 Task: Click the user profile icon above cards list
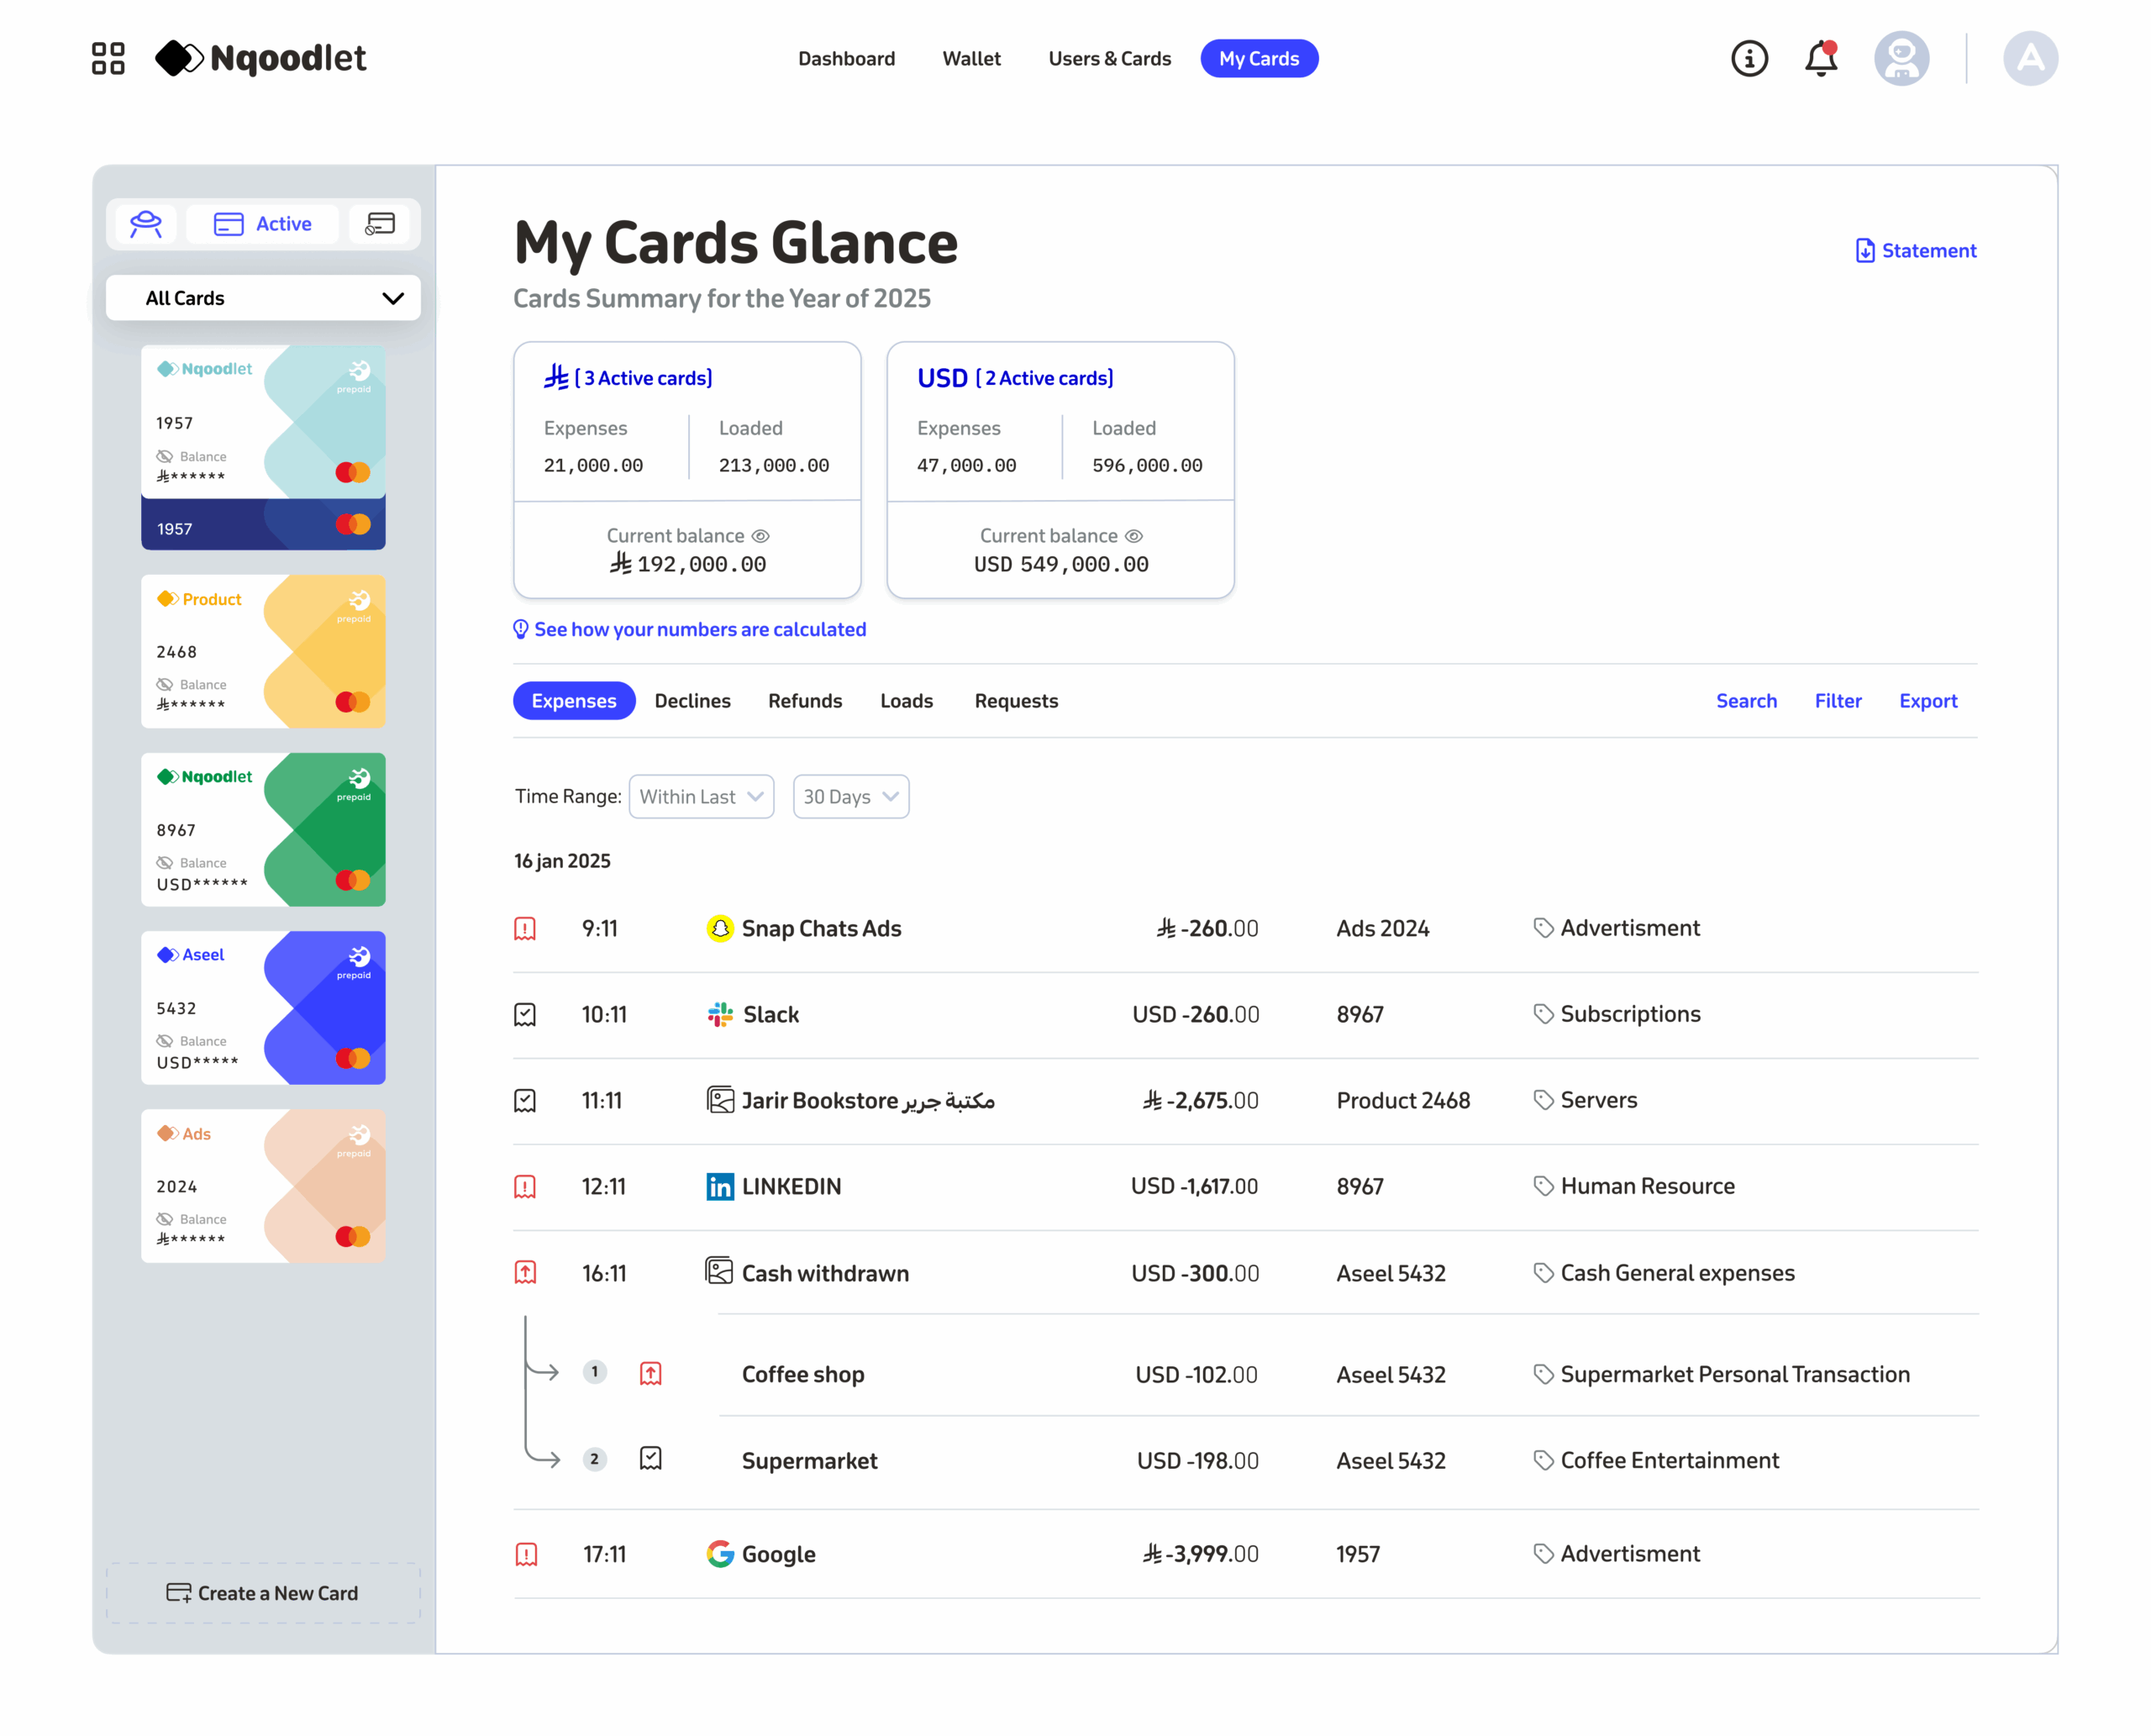click(146, 223)
